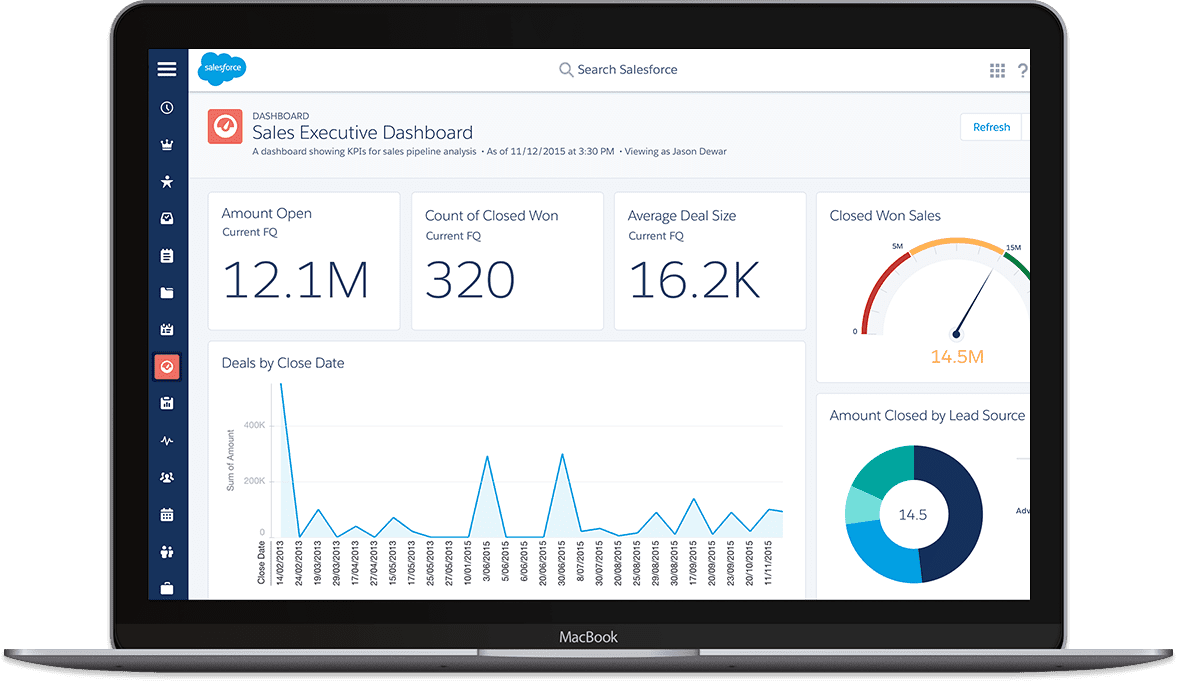The height and width of the screenshot is (681, 1177).
Task: Click the events checklist calendar icon
Action: 167,329
